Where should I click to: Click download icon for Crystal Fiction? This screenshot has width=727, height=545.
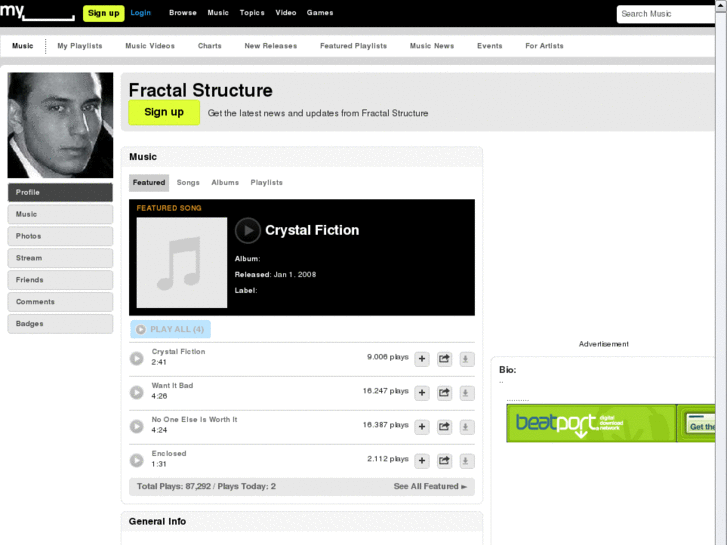[466, 359]
